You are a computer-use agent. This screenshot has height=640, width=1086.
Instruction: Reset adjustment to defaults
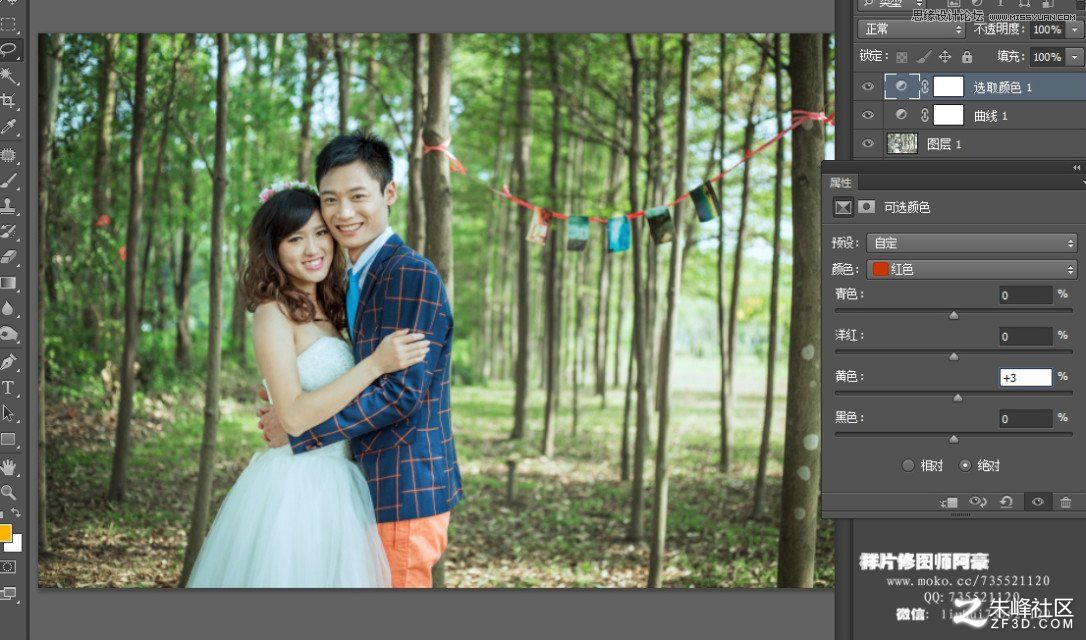click(x=1006, y=502)
